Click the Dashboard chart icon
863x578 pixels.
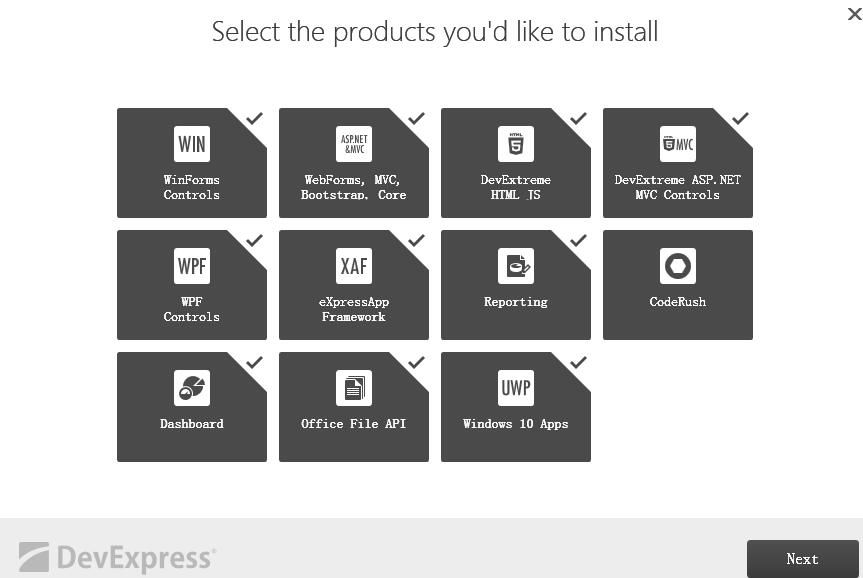pos(192,388)
